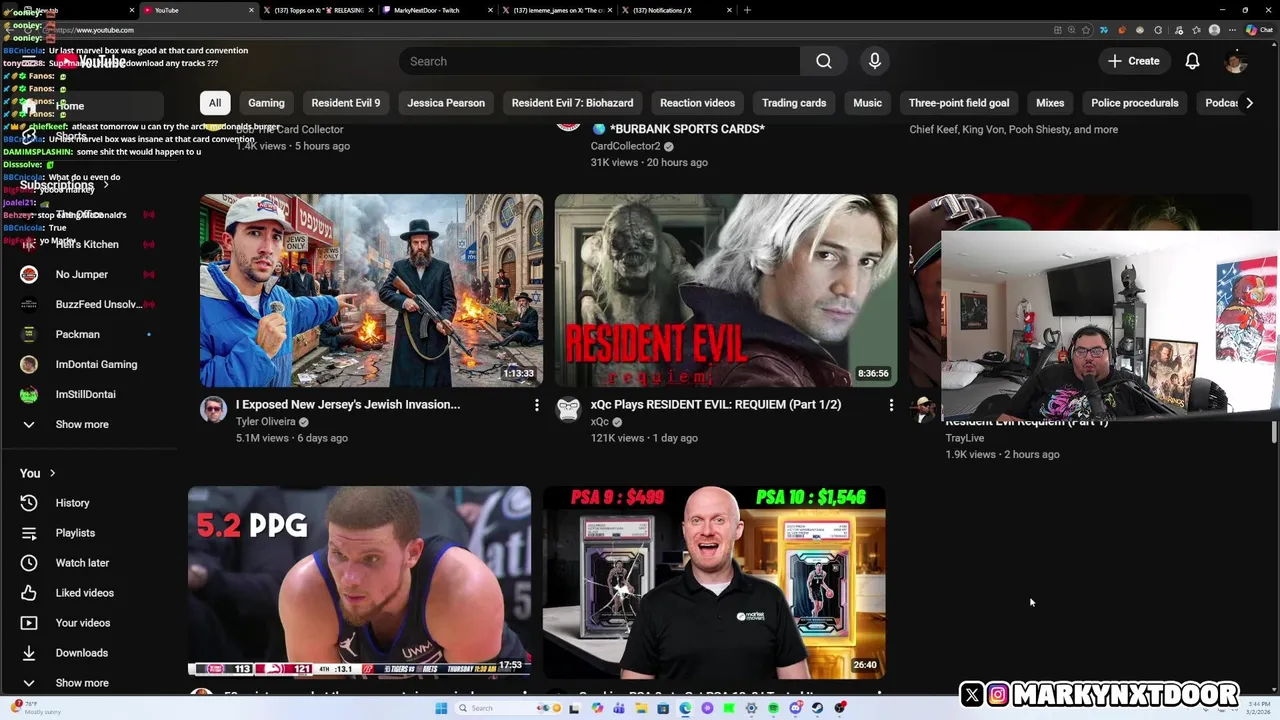
Task: Open a new browser tab with plus
Action: pos(747,10)
